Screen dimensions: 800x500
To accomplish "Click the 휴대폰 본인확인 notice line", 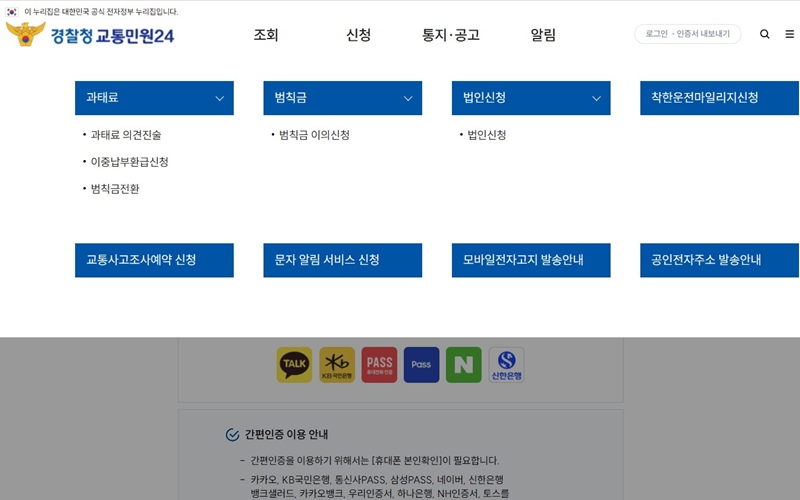I will pos(374,461).
